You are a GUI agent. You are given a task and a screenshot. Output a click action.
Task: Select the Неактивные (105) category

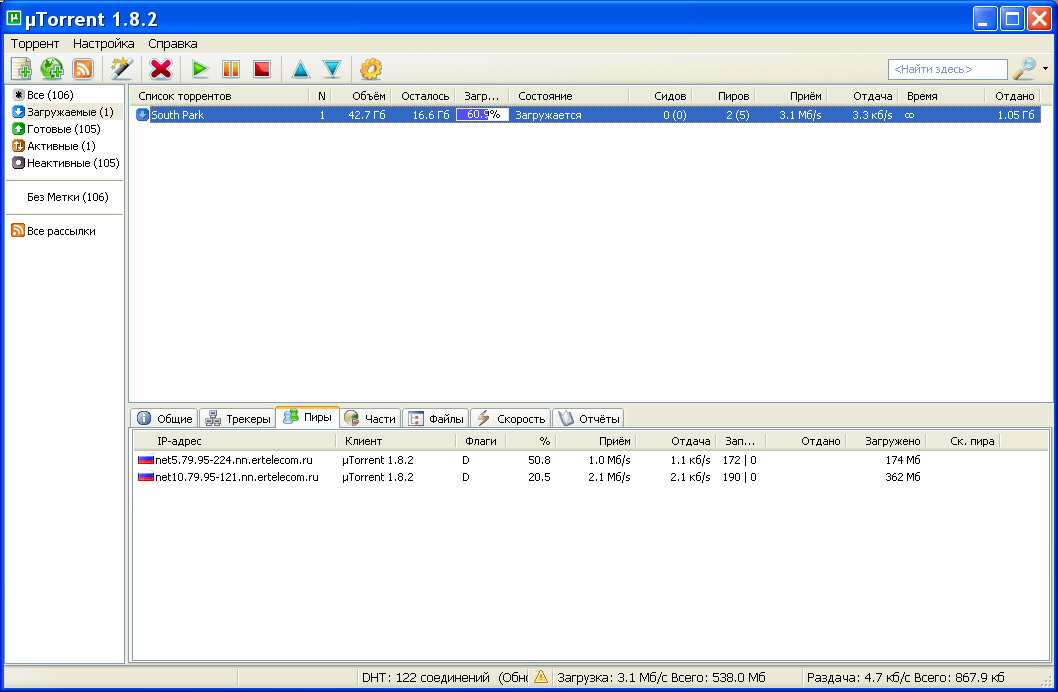pyautogui.click(x=65, y=163)
